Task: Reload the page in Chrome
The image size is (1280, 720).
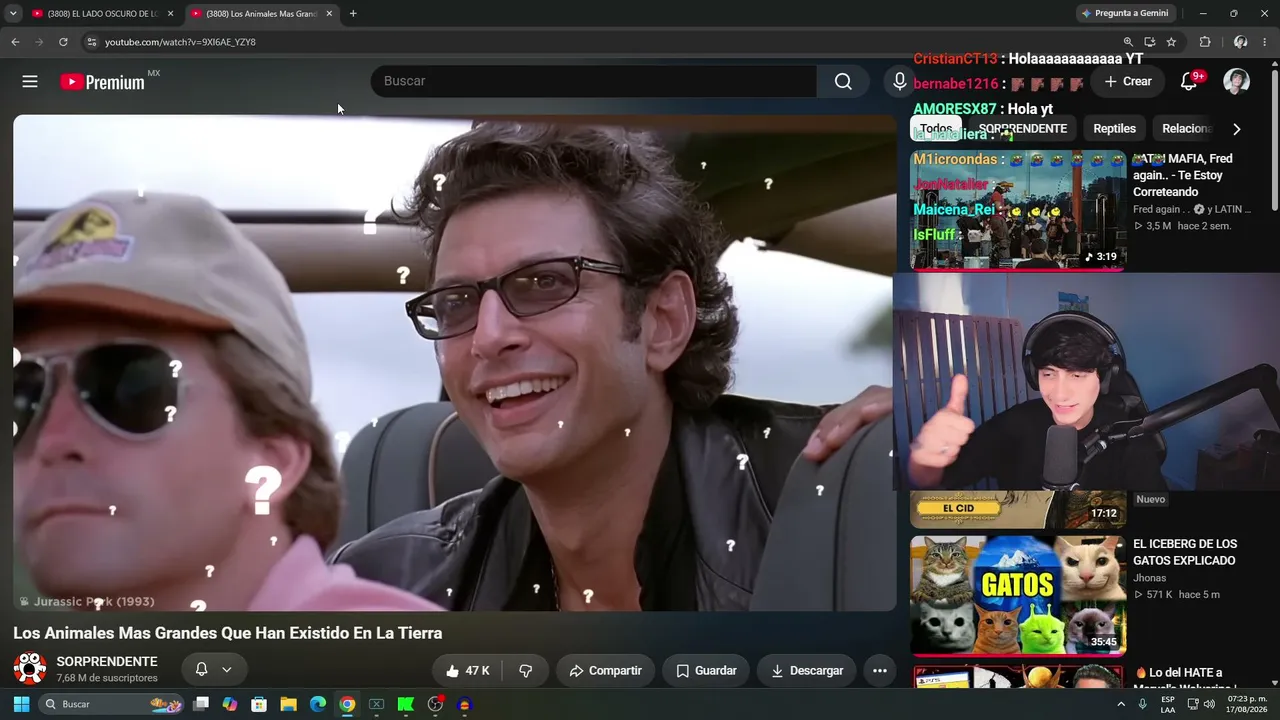Action: [63, 42]
